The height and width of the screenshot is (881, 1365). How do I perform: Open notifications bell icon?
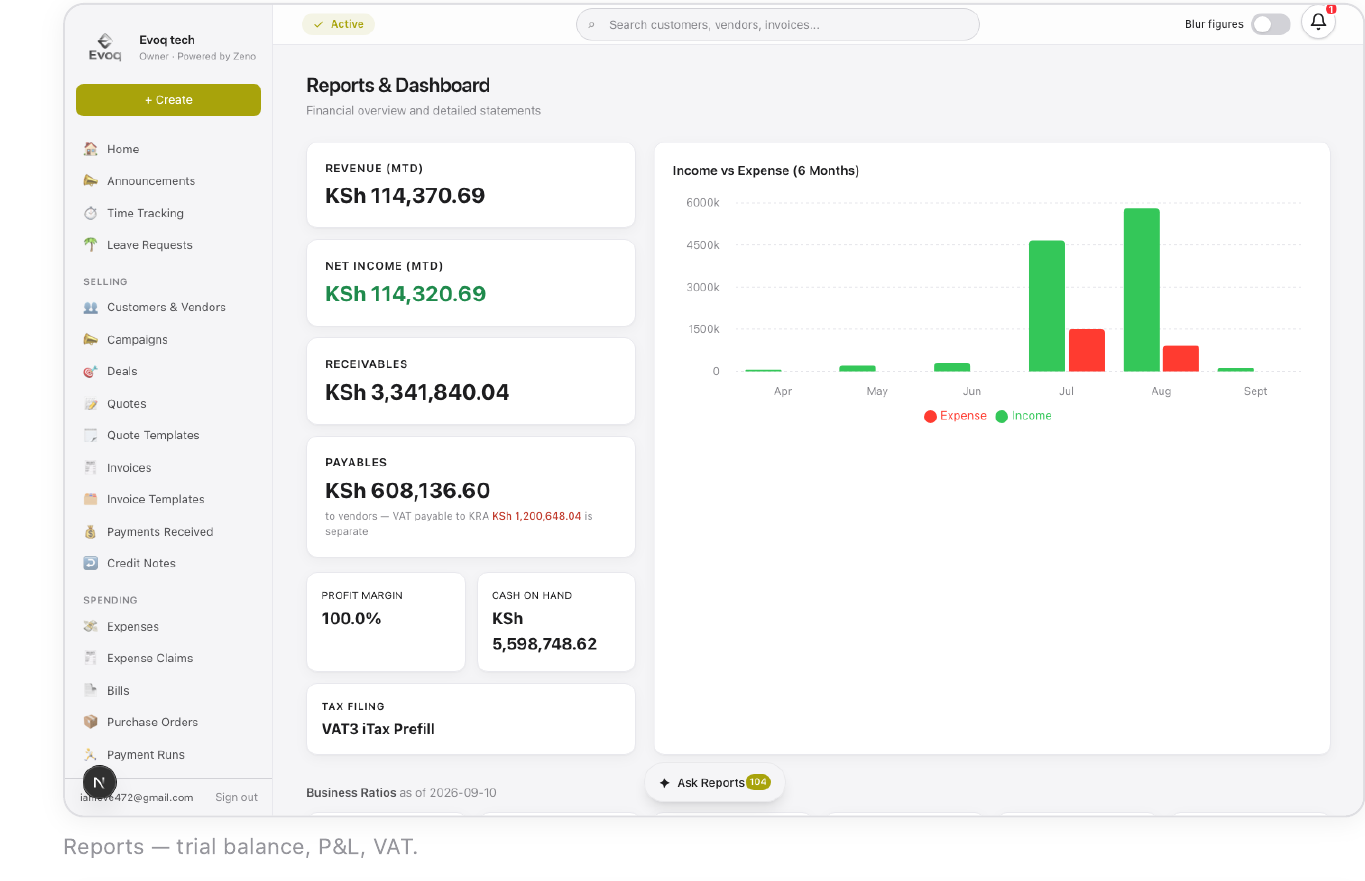click(x=1318, y=22)
